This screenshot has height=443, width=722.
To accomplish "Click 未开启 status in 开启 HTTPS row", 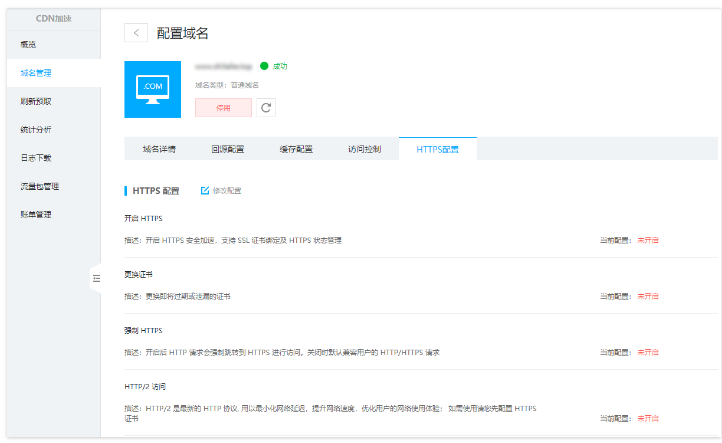I will tap(648, 240).
